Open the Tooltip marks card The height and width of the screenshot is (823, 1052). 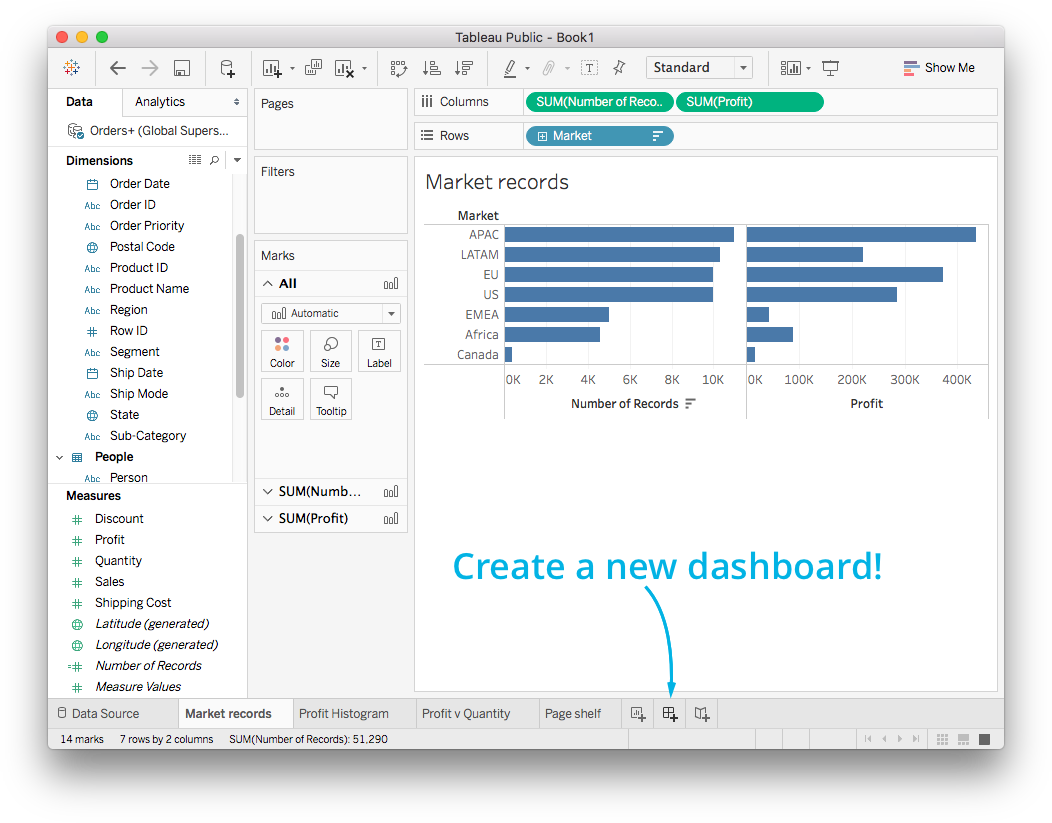click(x=331, y=399)
